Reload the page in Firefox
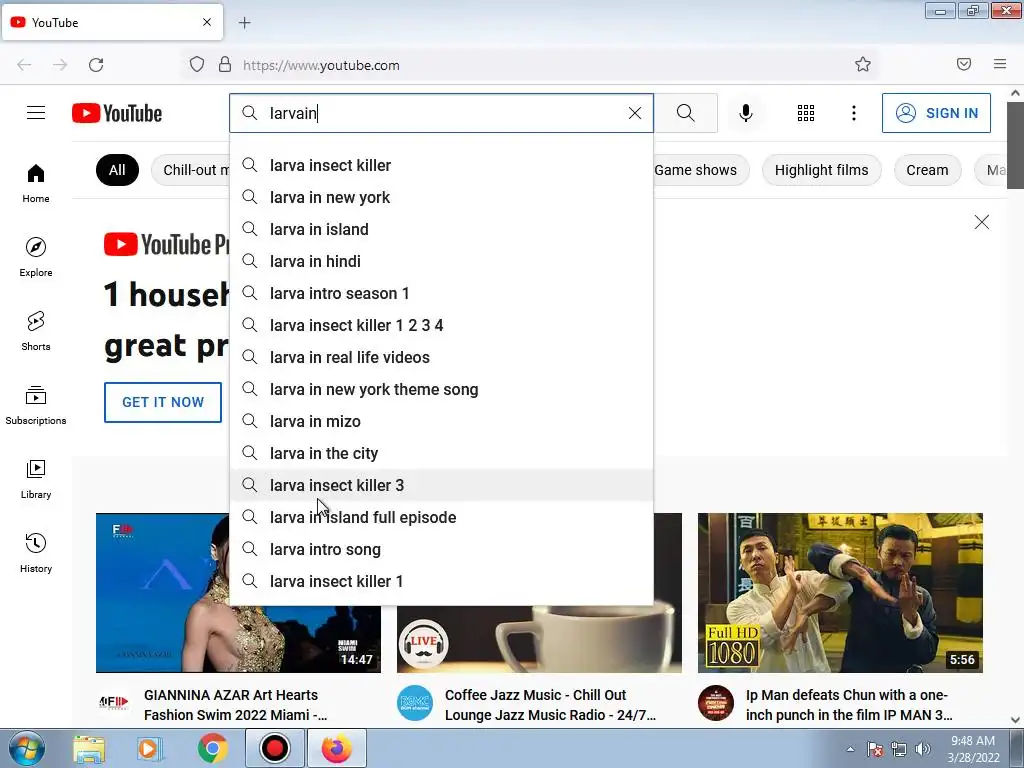The width and height of the screenshot is (1024, 768). [96, 65]
